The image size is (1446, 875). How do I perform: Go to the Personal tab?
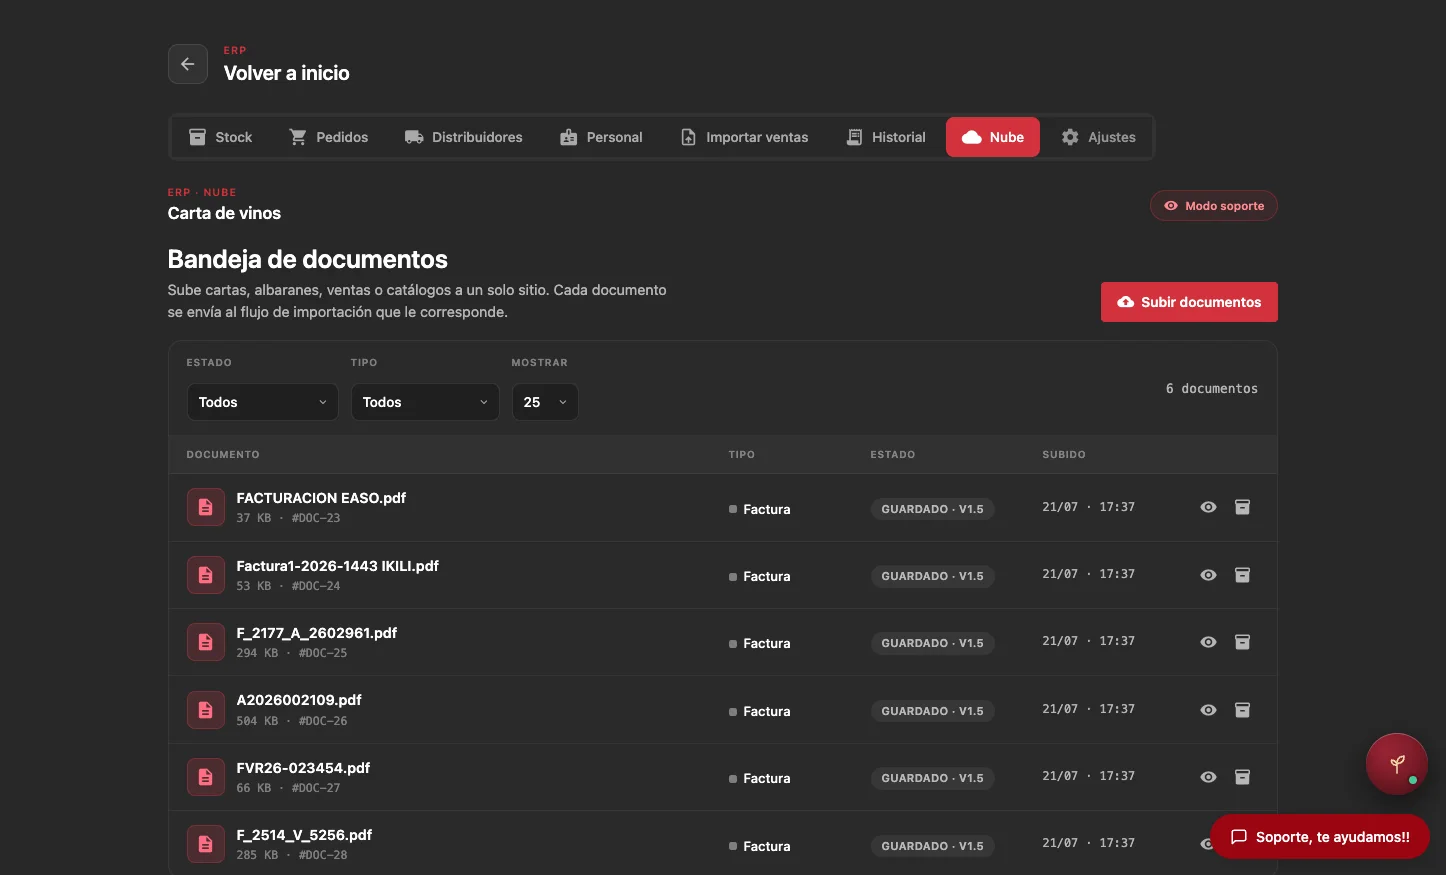coord(601,137)
